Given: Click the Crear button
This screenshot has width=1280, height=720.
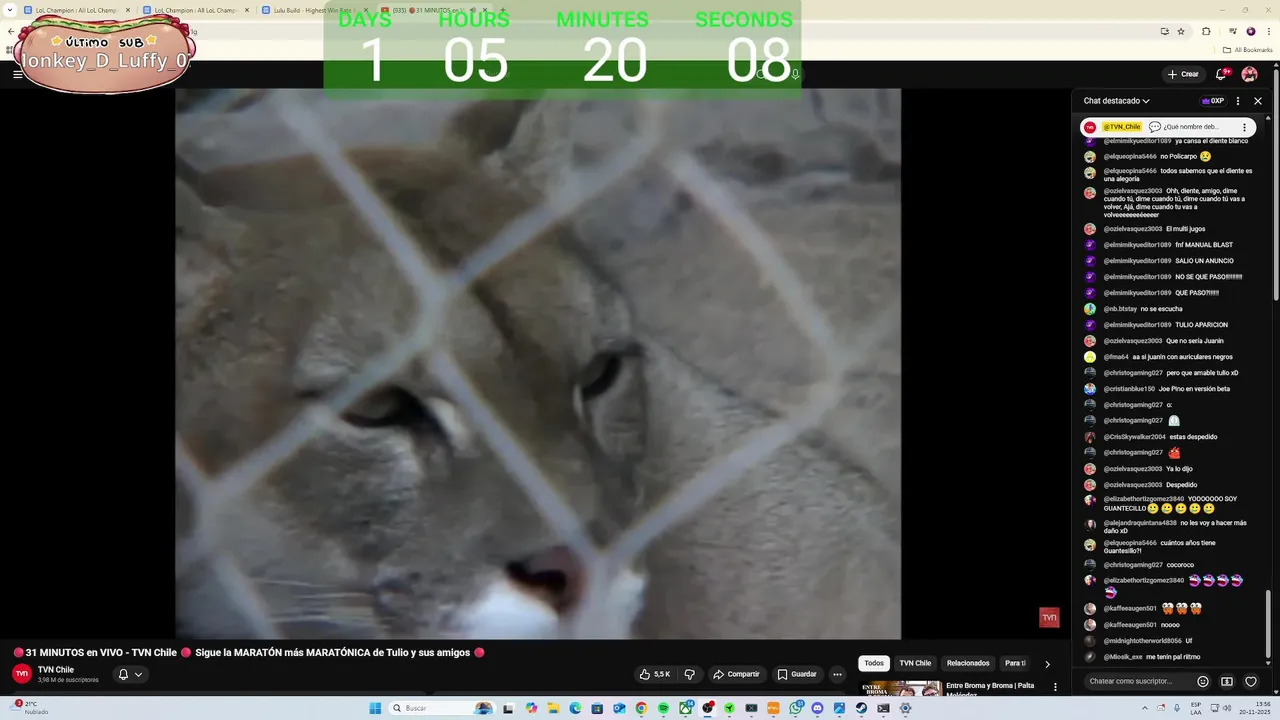Looking at the screenshot, I should [1182, 74].
